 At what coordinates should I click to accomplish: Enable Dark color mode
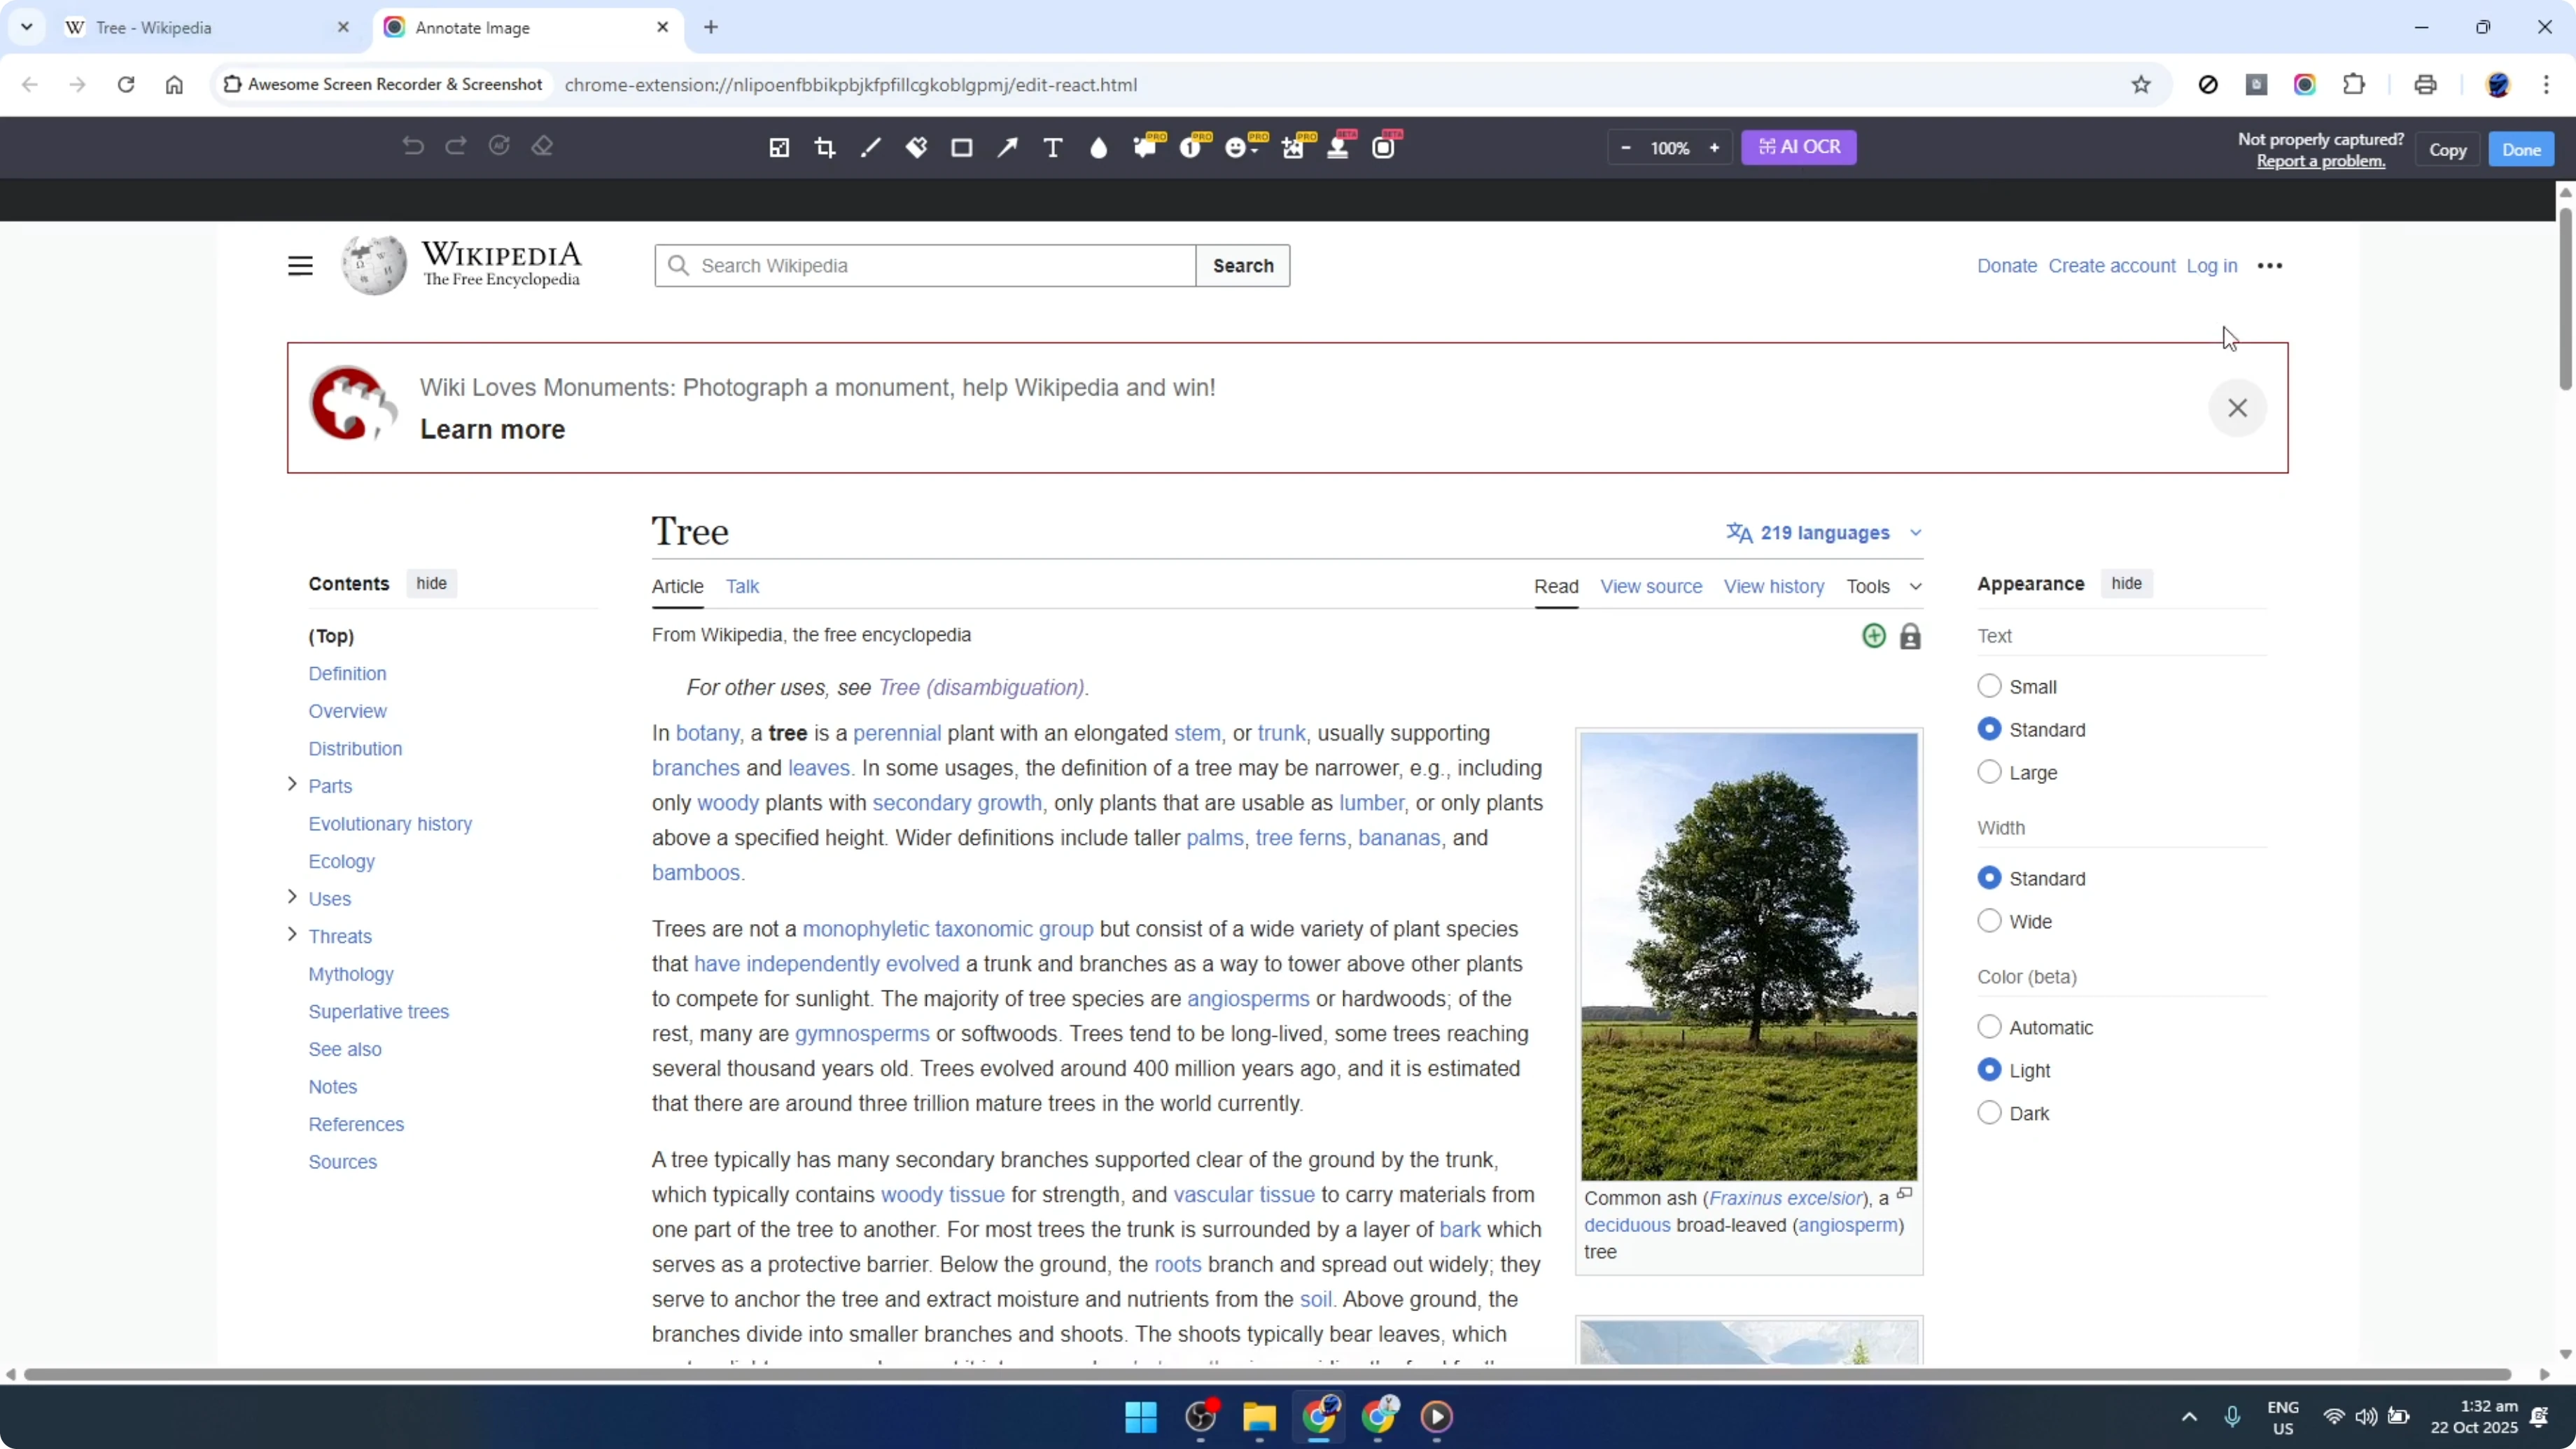[x=1990, y=1112]
